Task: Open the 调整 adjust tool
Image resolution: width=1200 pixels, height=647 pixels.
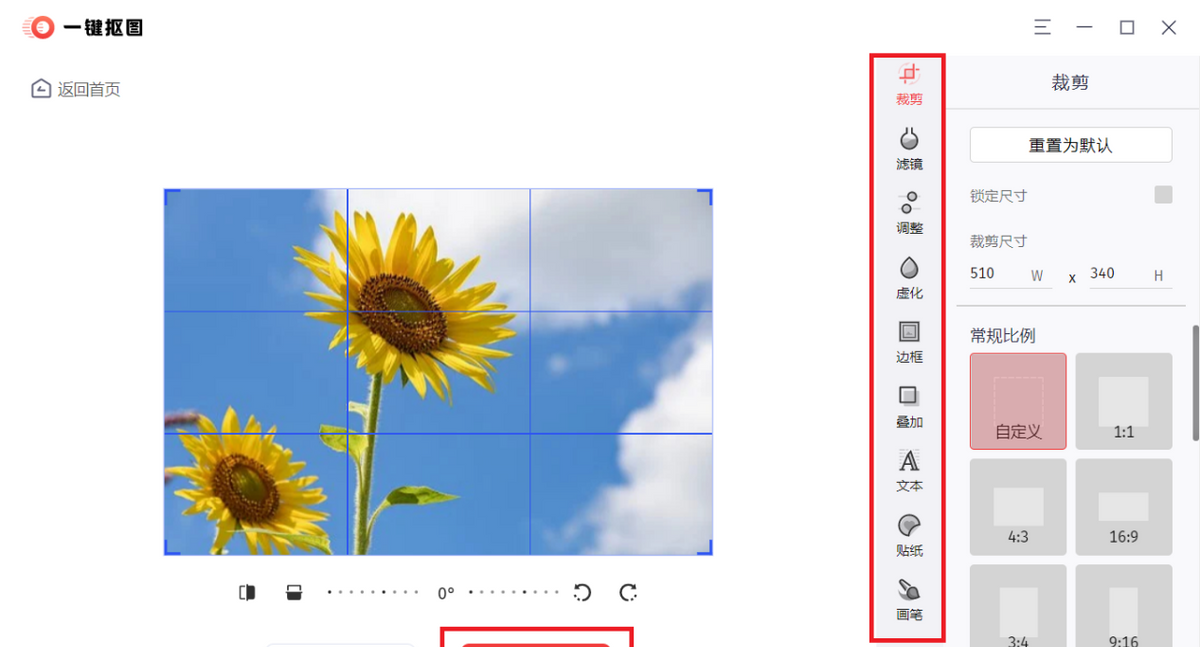Action: coord(908,212)
